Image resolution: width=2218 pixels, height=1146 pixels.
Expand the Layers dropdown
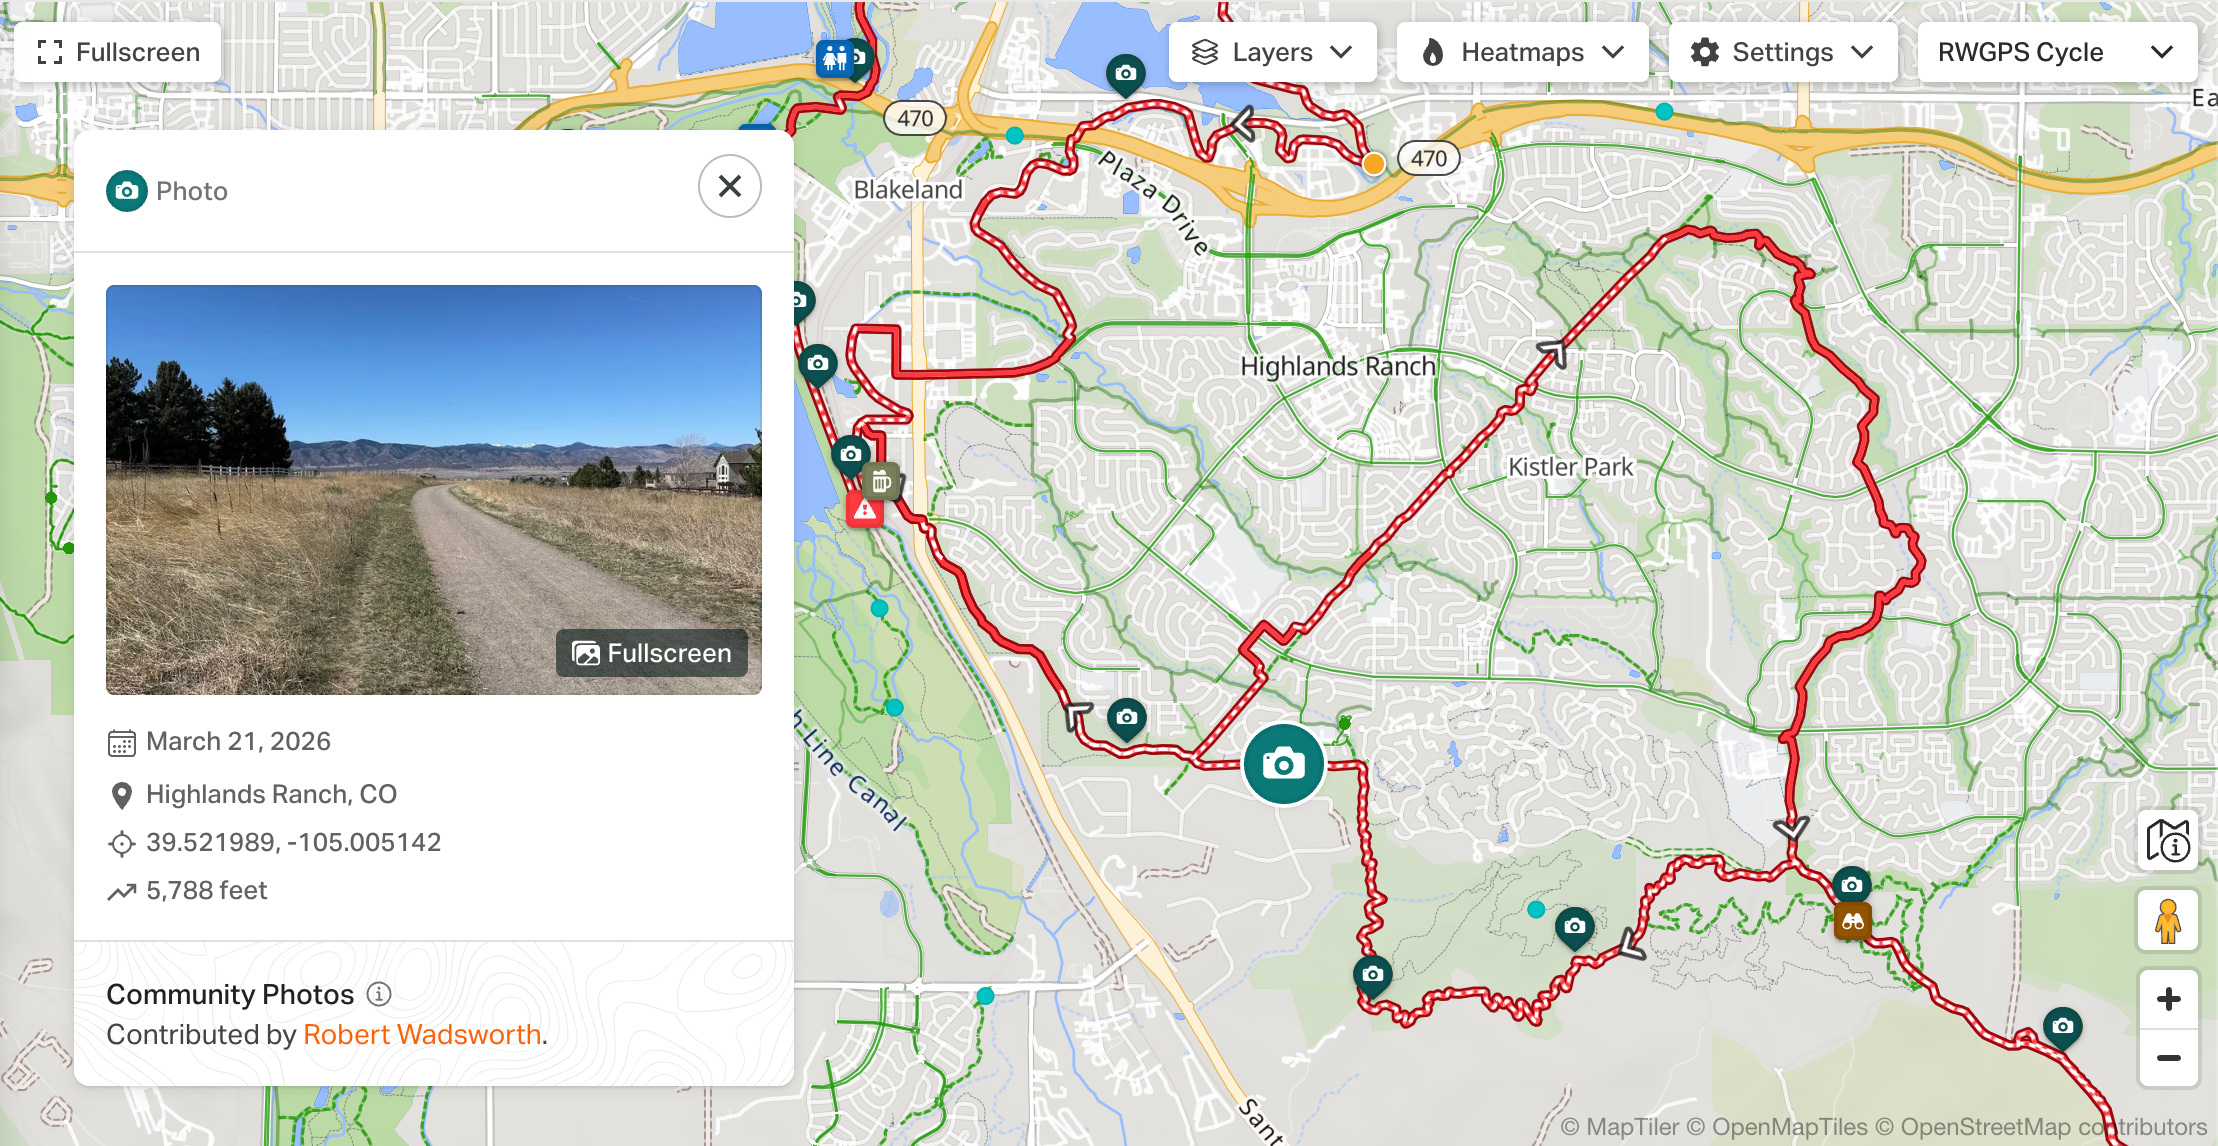[1272, 52]
